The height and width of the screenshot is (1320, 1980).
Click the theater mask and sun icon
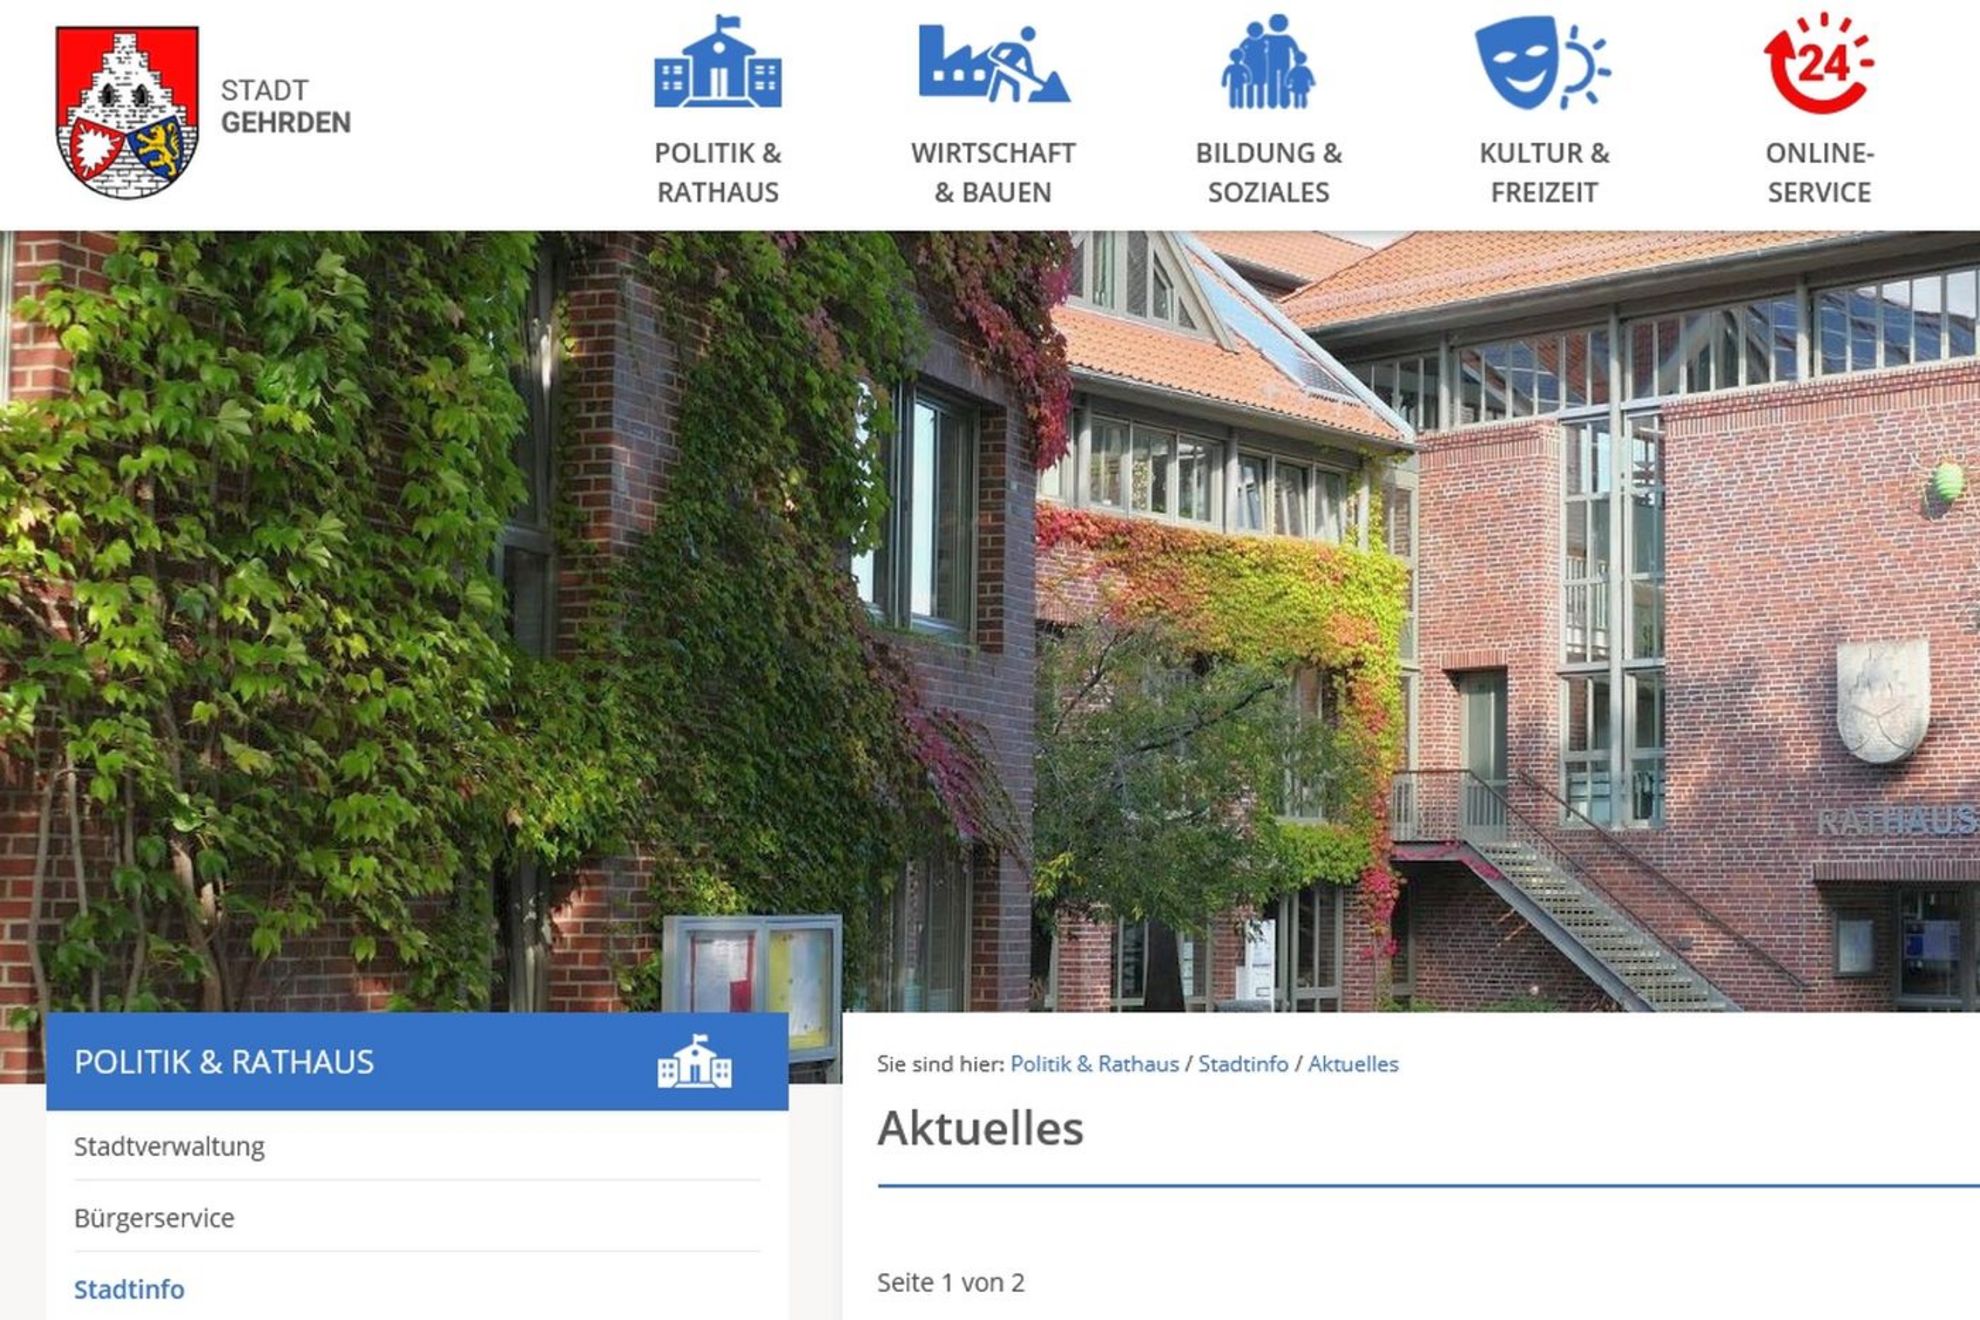(1543, 62)
